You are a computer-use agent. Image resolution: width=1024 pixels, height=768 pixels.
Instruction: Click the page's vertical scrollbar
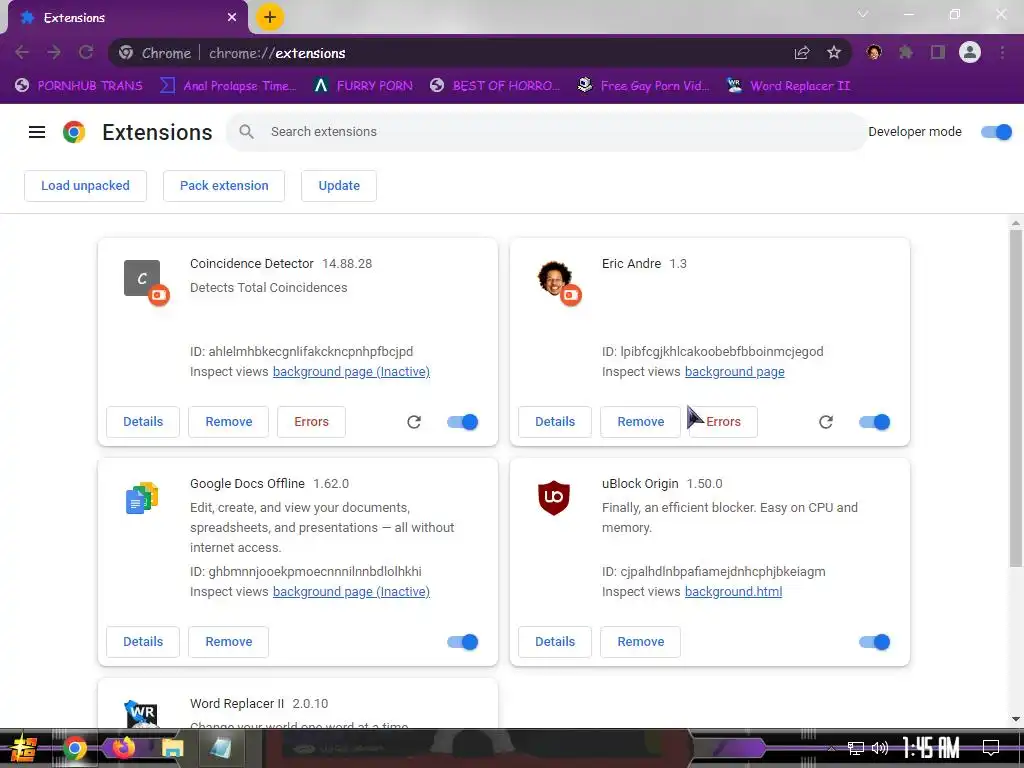(1016, 398)
